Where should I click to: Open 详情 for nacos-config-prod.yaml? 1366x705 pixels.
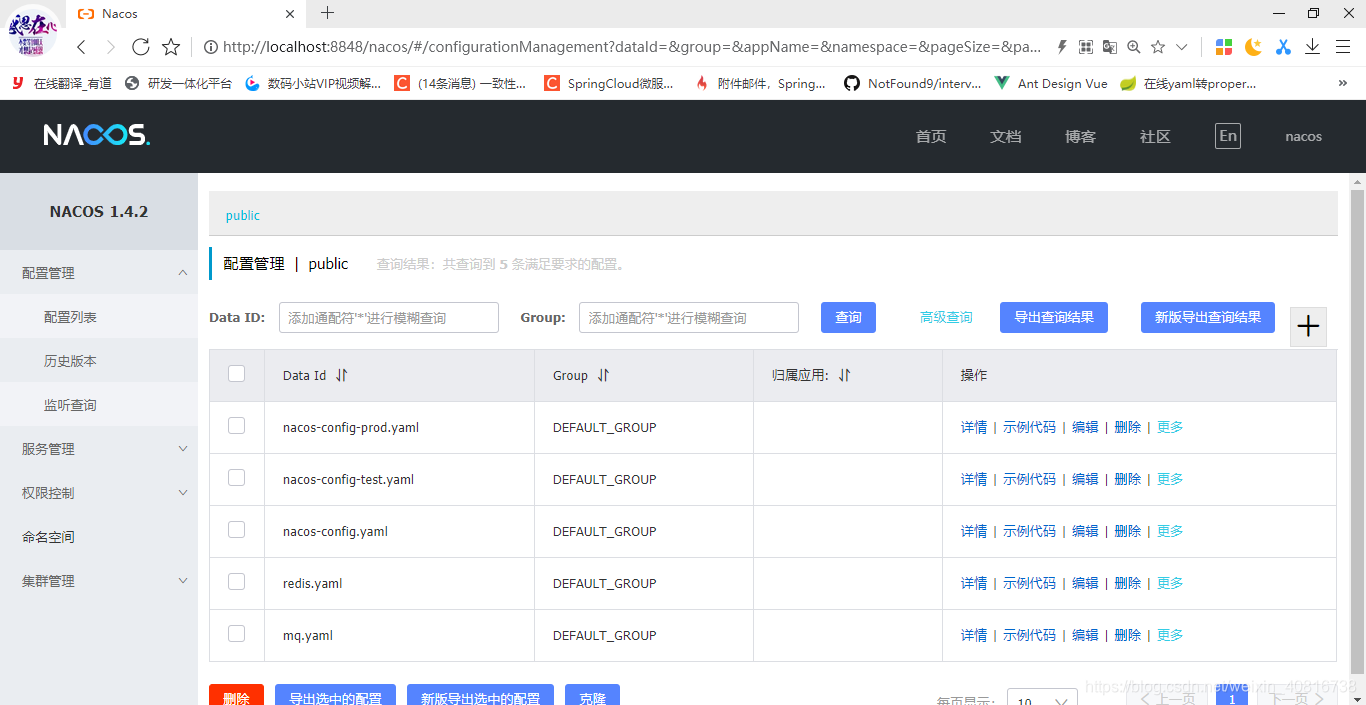point(974,427)
